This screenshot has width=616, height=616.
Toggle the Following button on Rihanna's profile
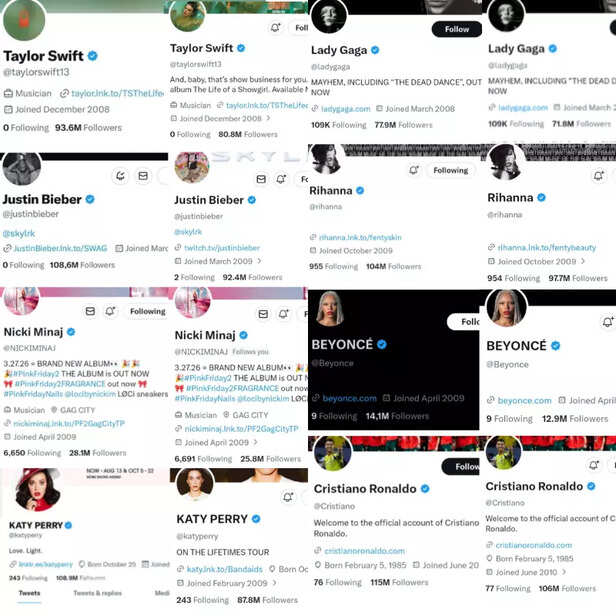point(451,170)
